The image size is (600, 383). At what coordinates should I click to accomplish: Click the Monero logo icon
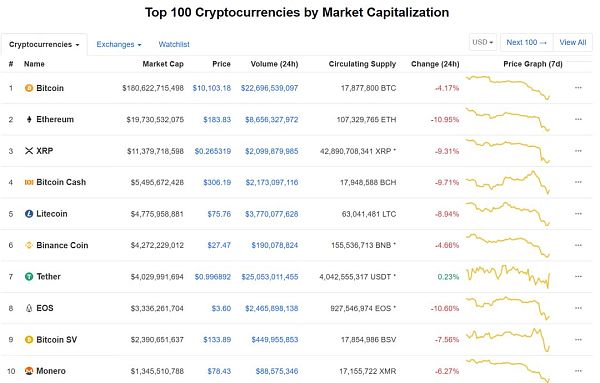tap(29, 371)
